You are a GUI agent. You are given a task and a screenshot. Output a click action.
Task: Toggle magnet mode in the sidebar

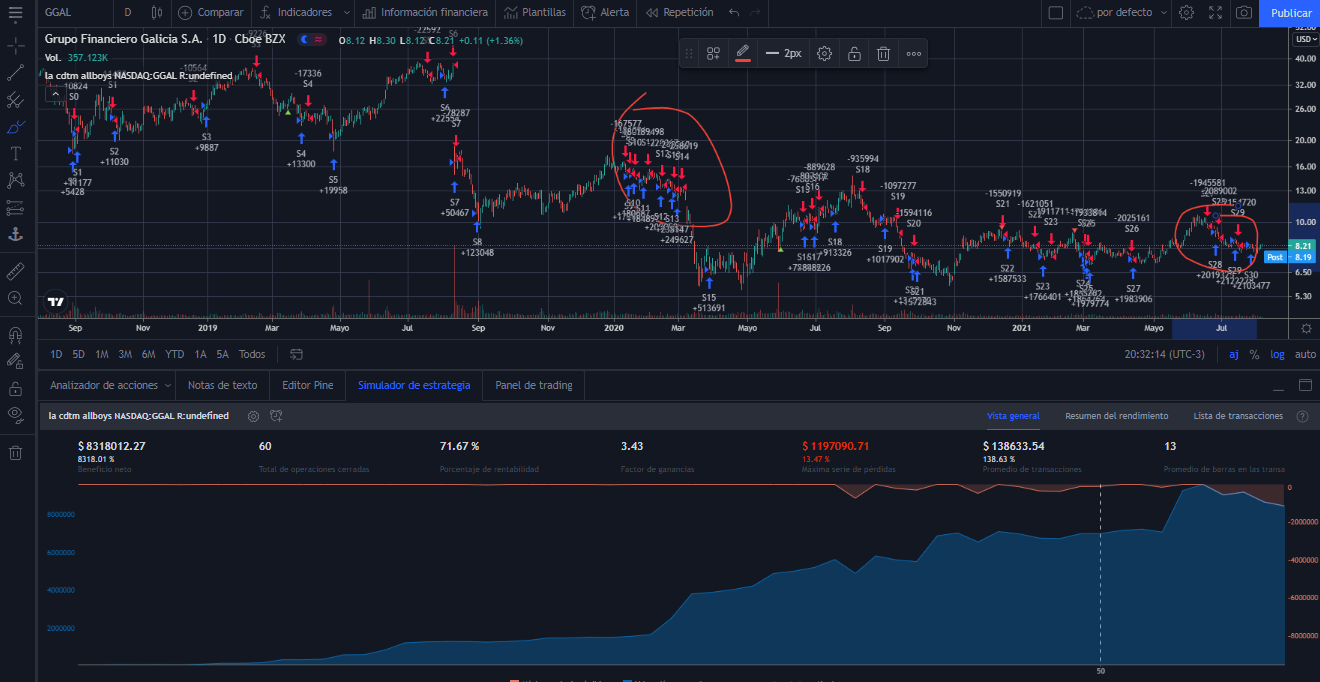coord(16,335)
